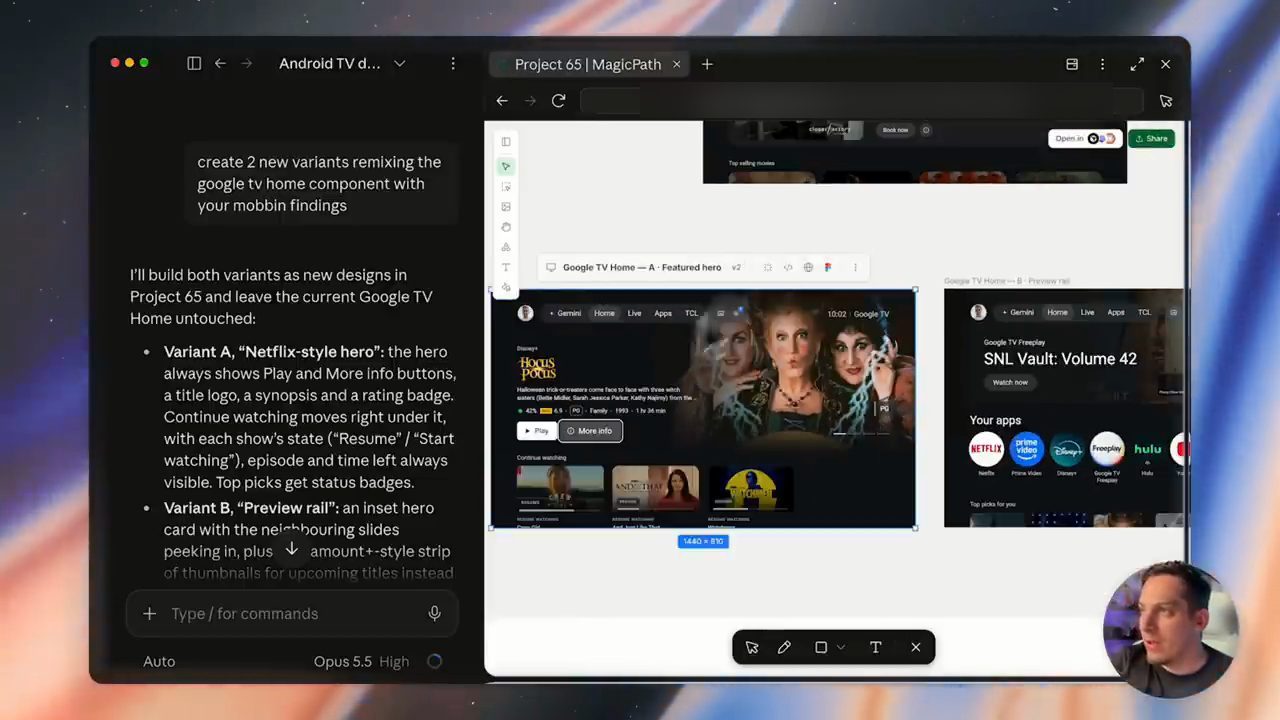This screenshot has height=720, width=1280.
Task: Open the browser panel three-dot menu
Action: pyautogui.click(x=1102, y=64)
